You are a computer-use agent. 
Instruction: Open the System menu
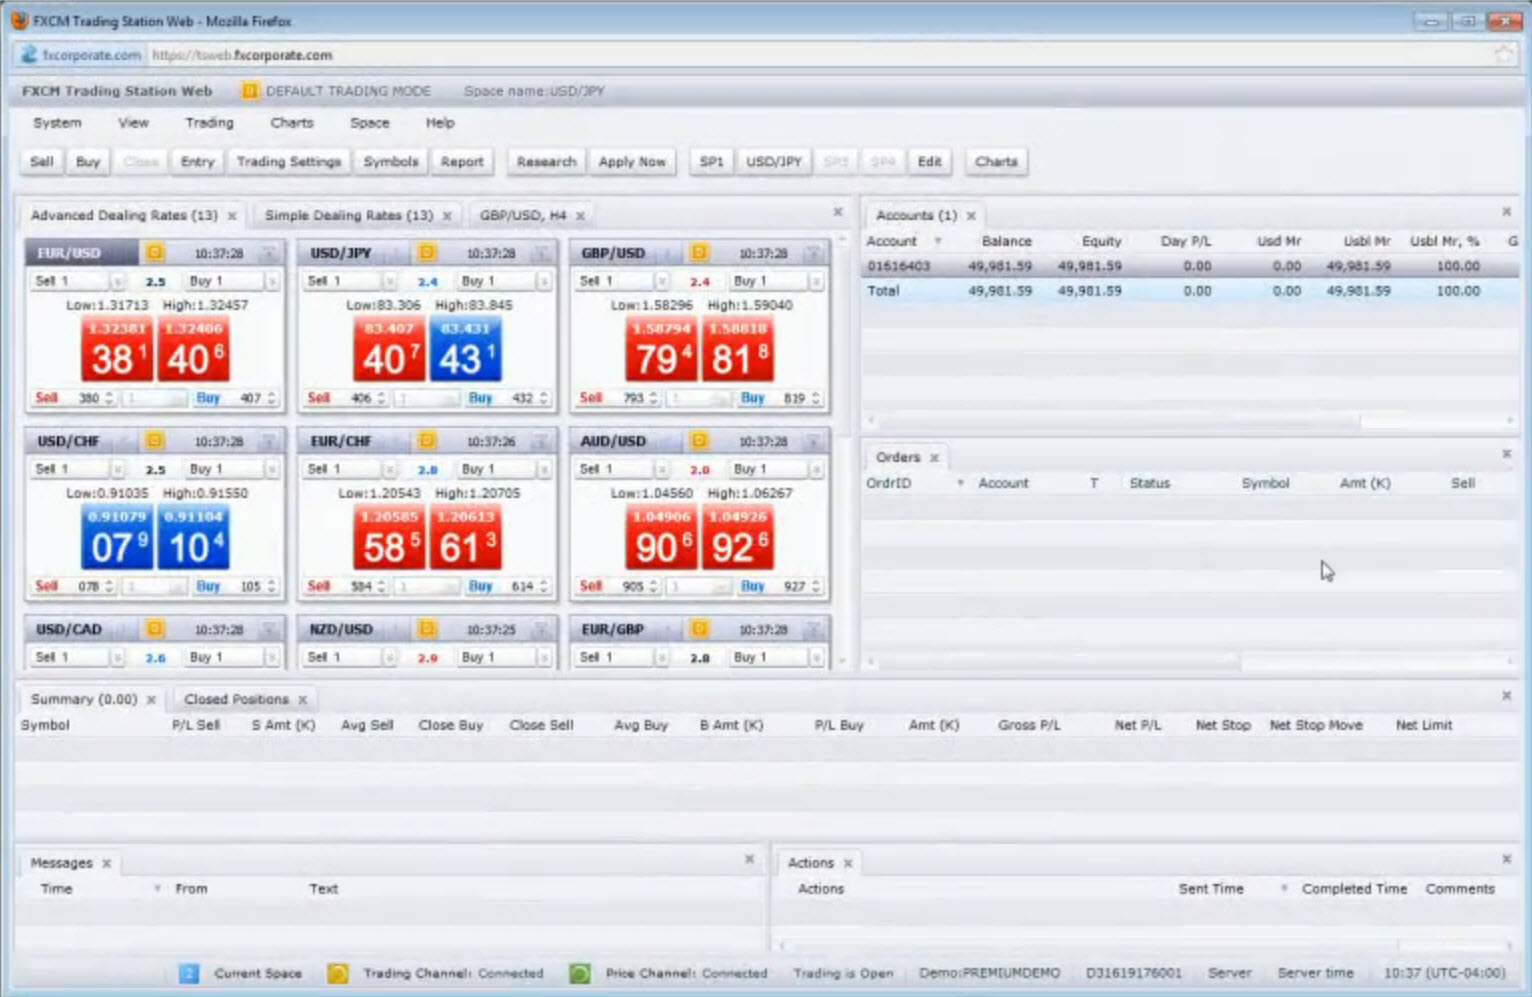coord(57,123)
